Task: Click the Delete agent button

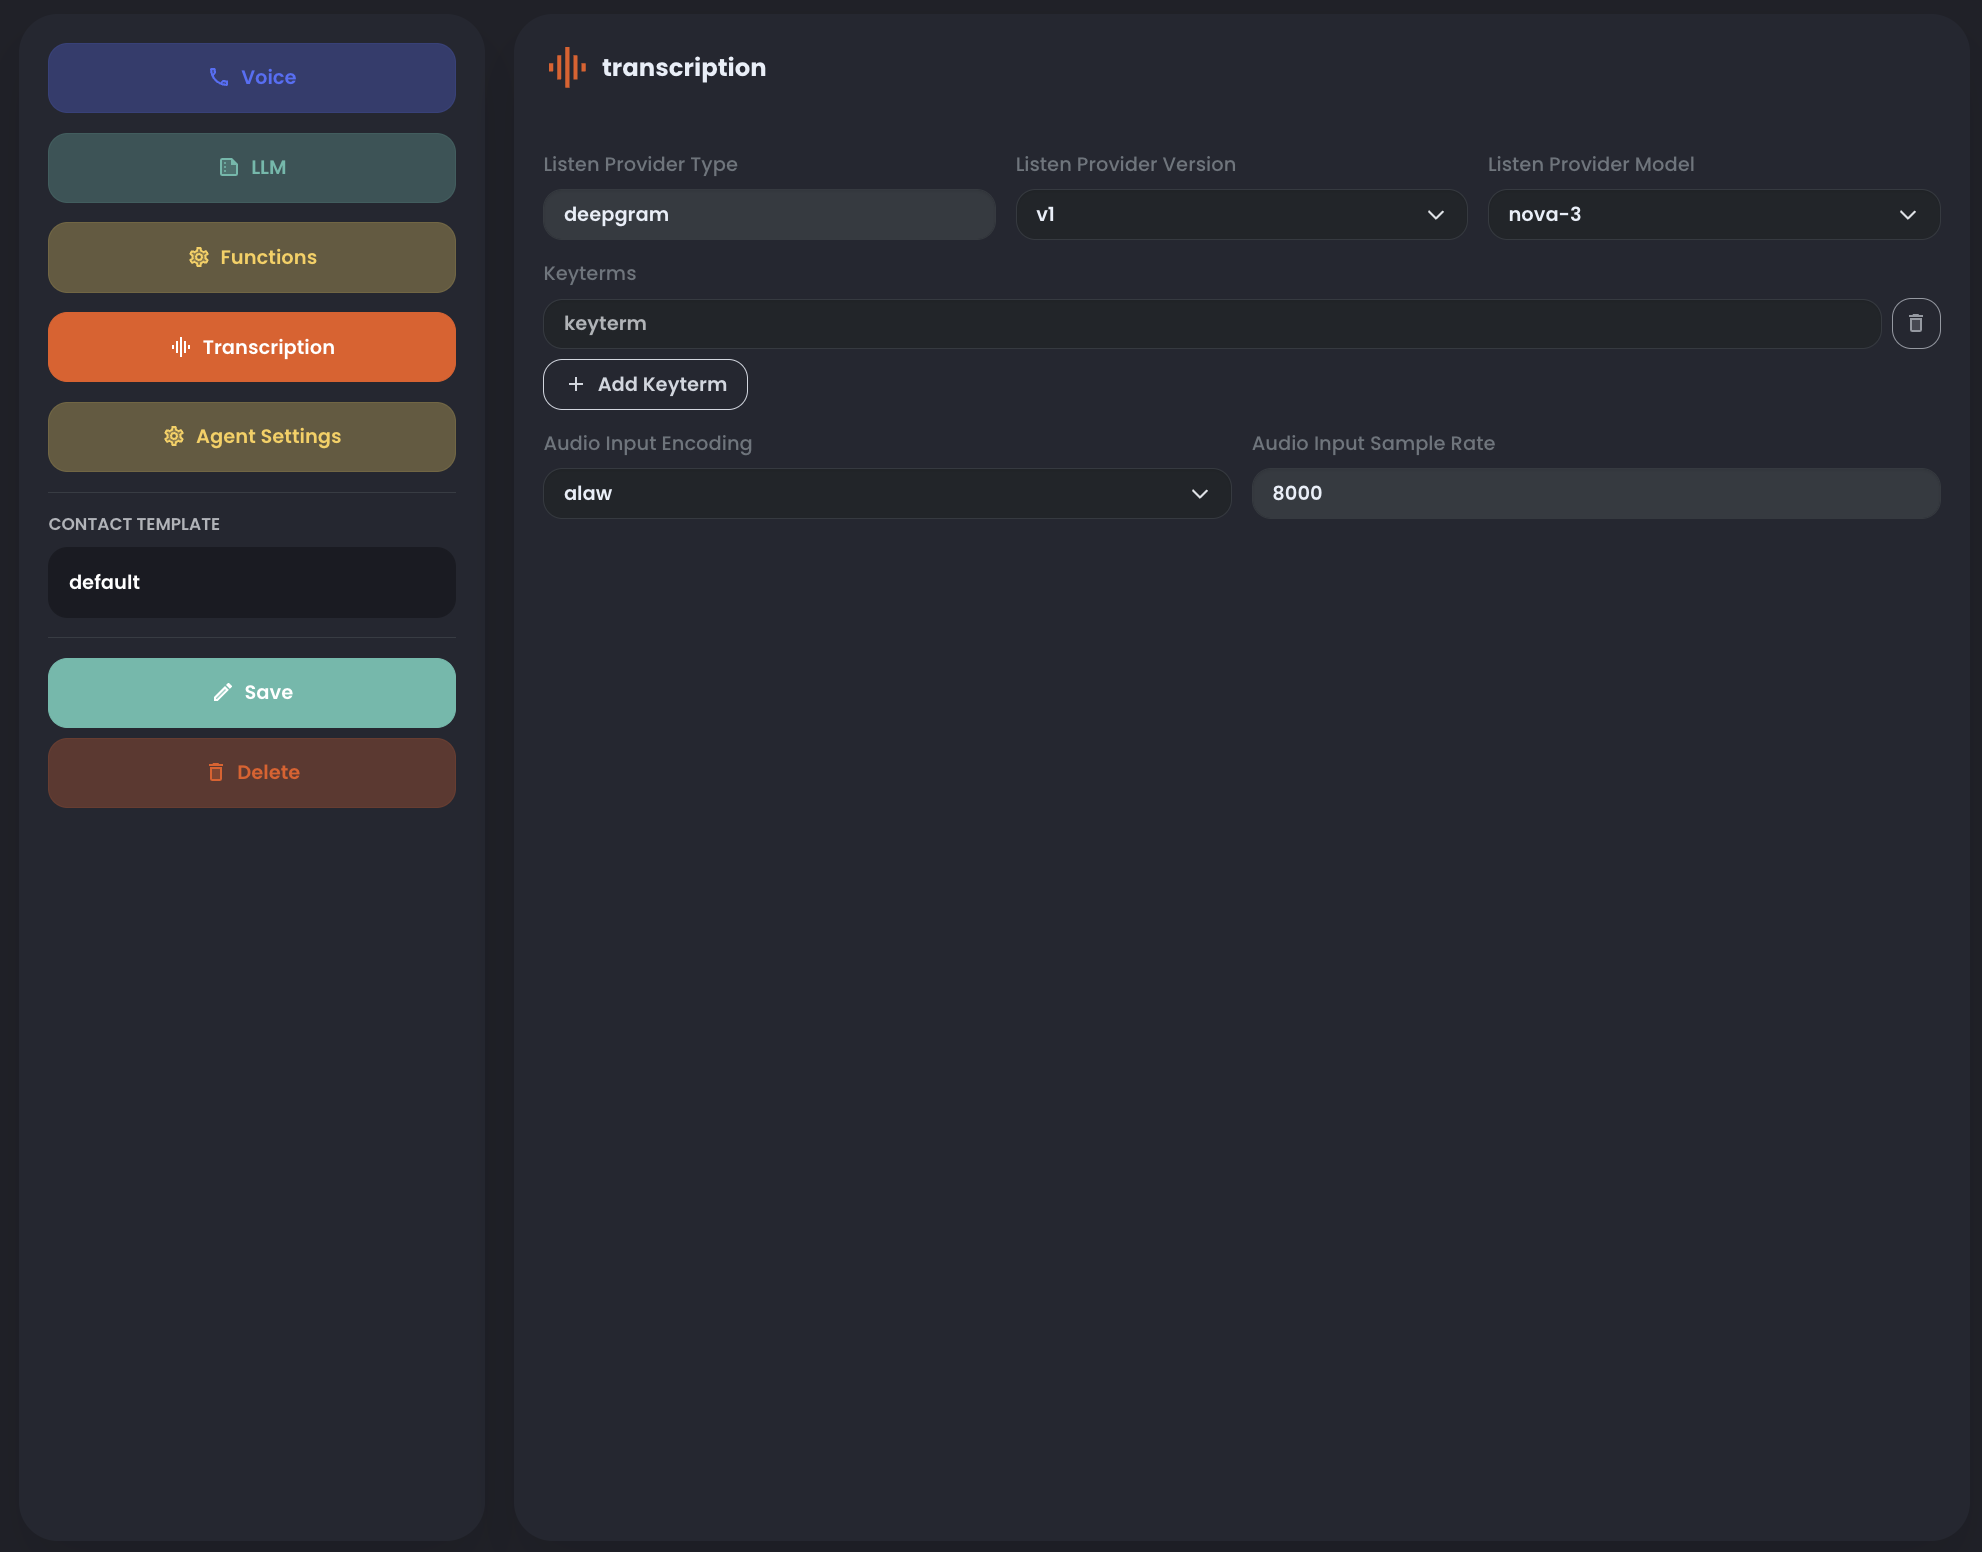Action: [252, 773]
